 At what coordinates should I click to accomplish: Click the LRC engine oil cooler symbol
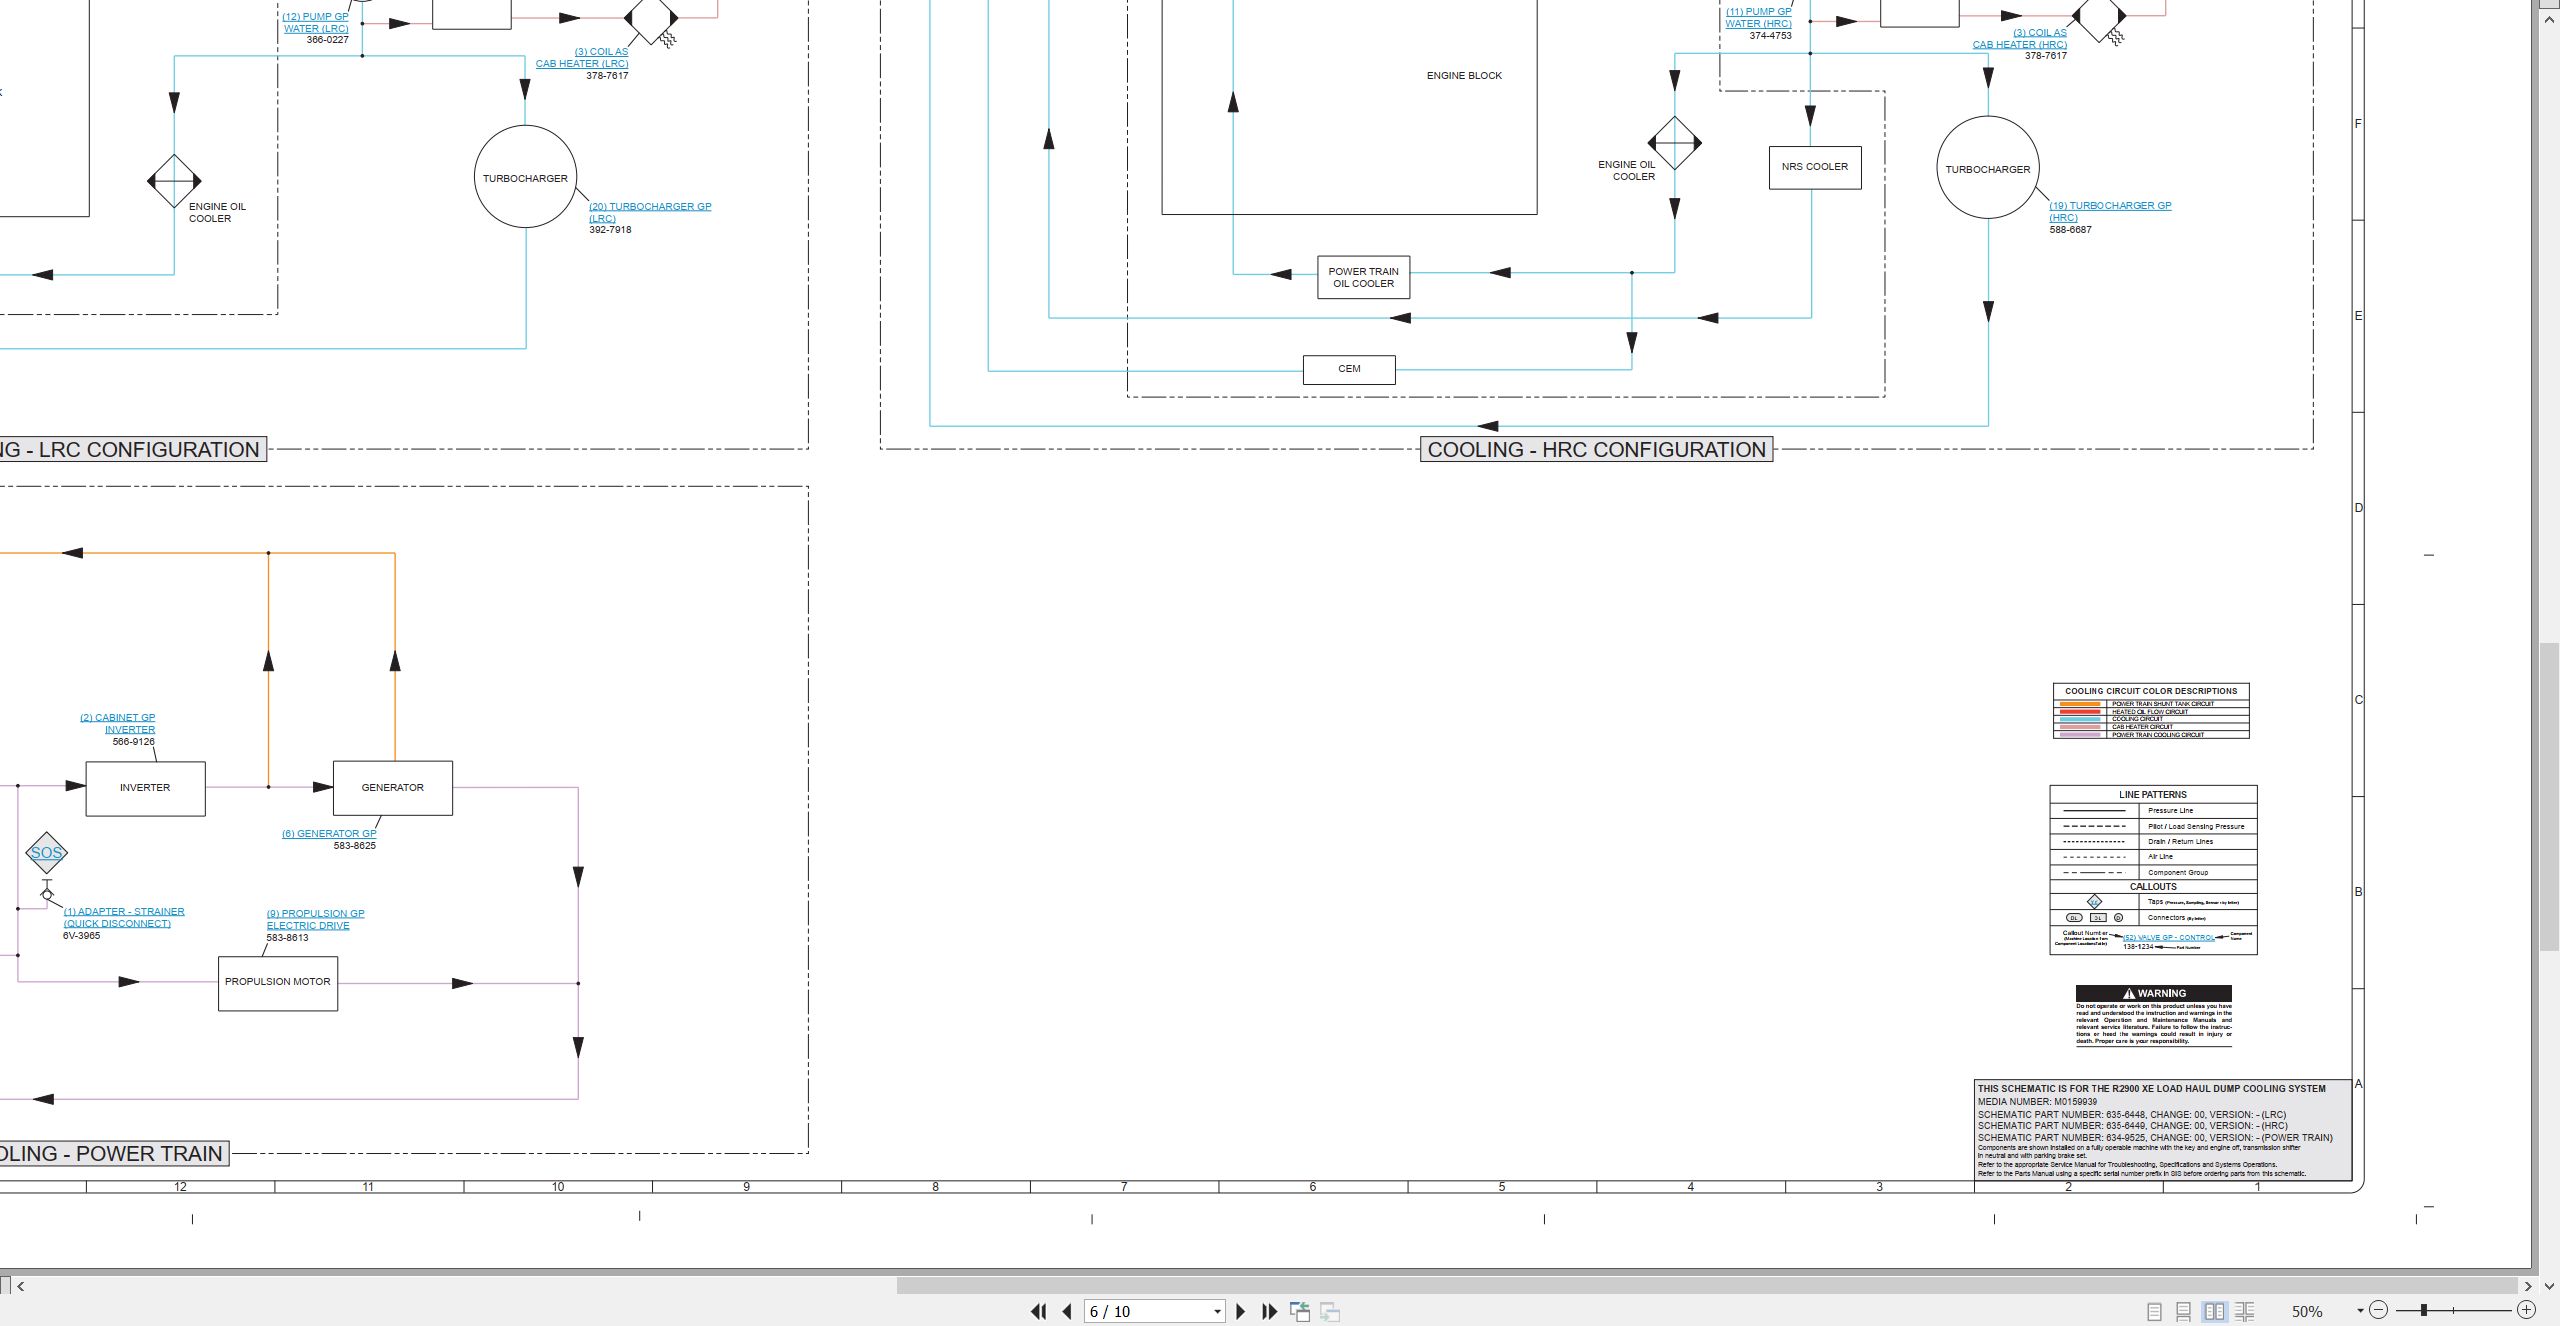(174, 181)
